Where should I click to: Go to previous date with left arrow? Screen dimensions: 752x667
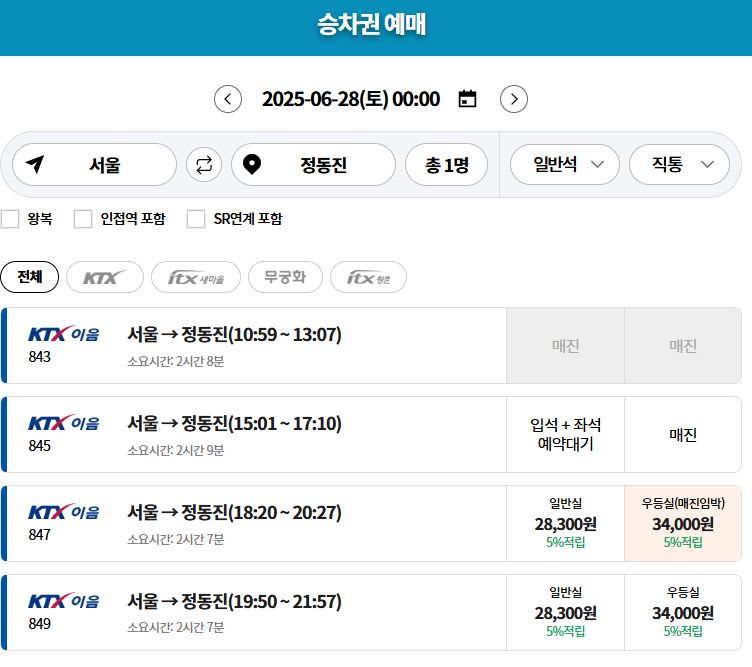[x=228, y=99]
